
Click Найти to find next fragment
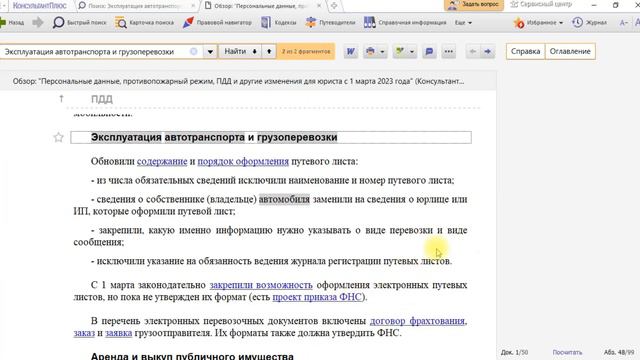point(240,51)
